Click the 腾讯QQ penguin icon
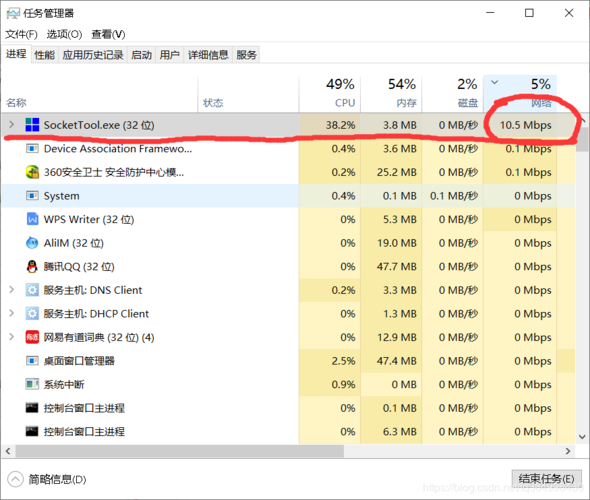Viewport: 590px width, 500px height. 32,267
